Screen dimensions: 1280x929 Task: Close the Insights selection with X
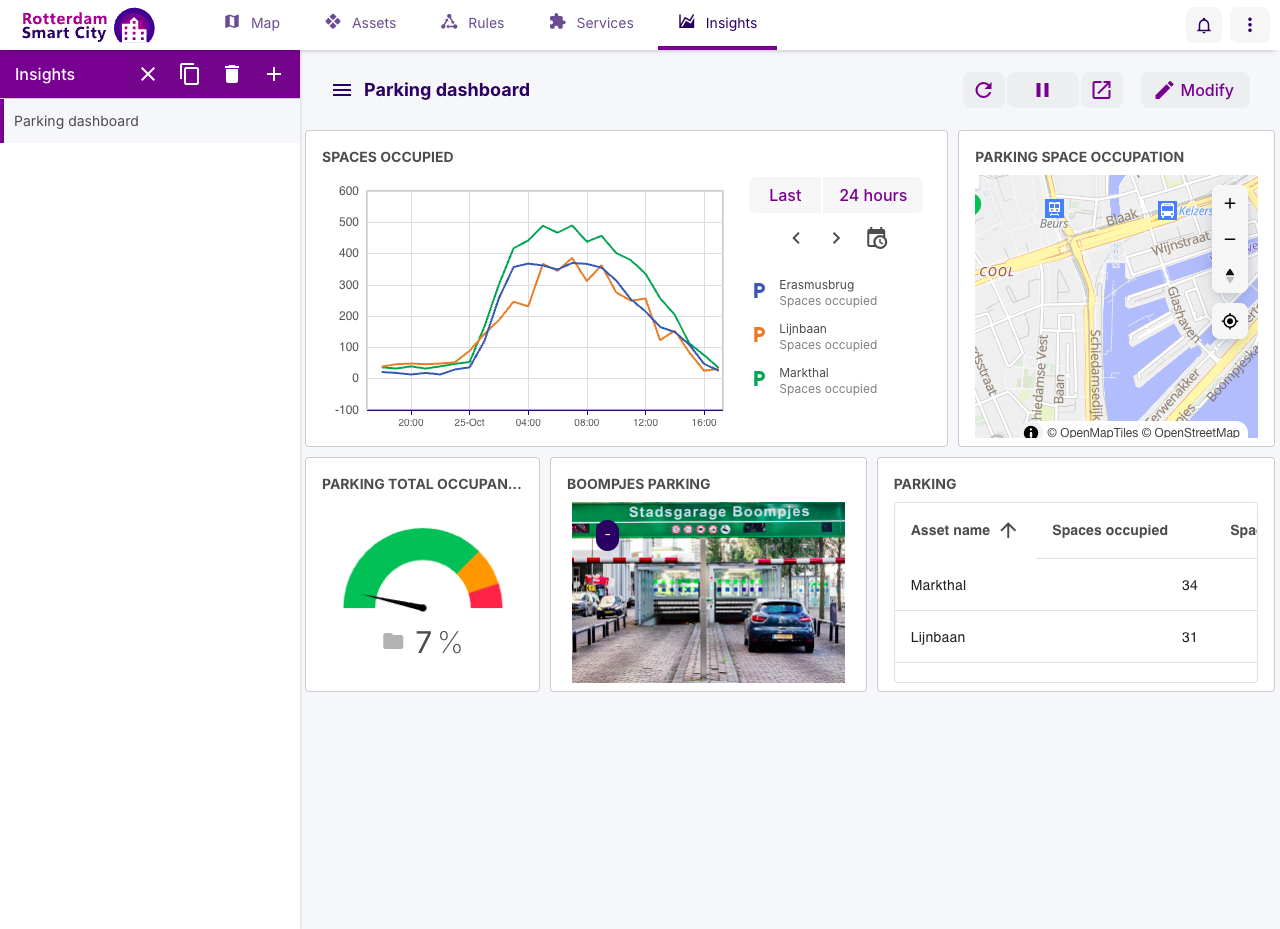148,74
